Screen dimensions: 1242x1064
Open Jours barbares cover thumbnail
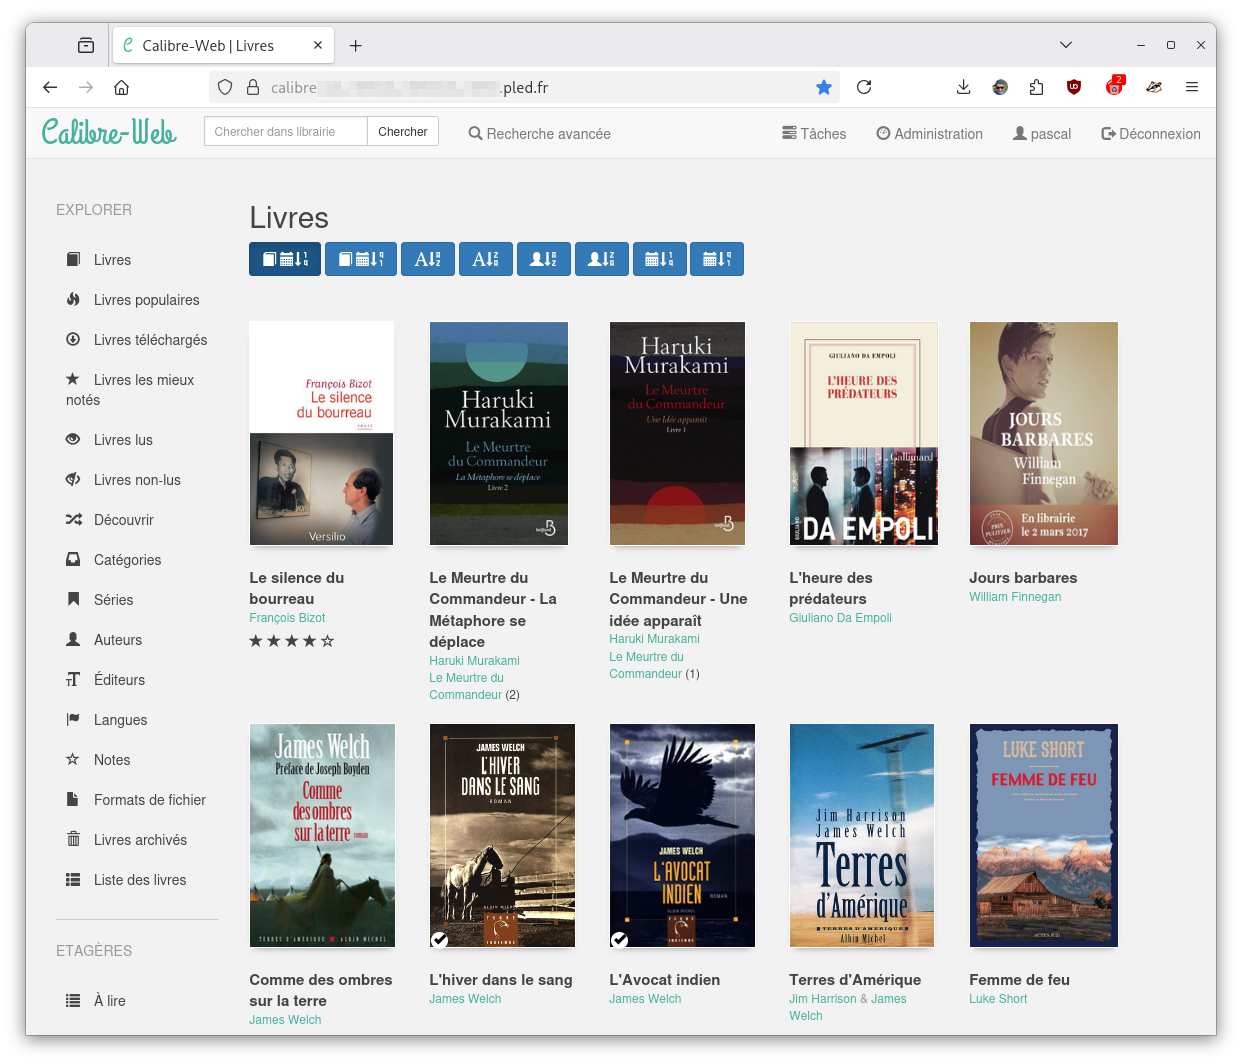(1044, 433)
